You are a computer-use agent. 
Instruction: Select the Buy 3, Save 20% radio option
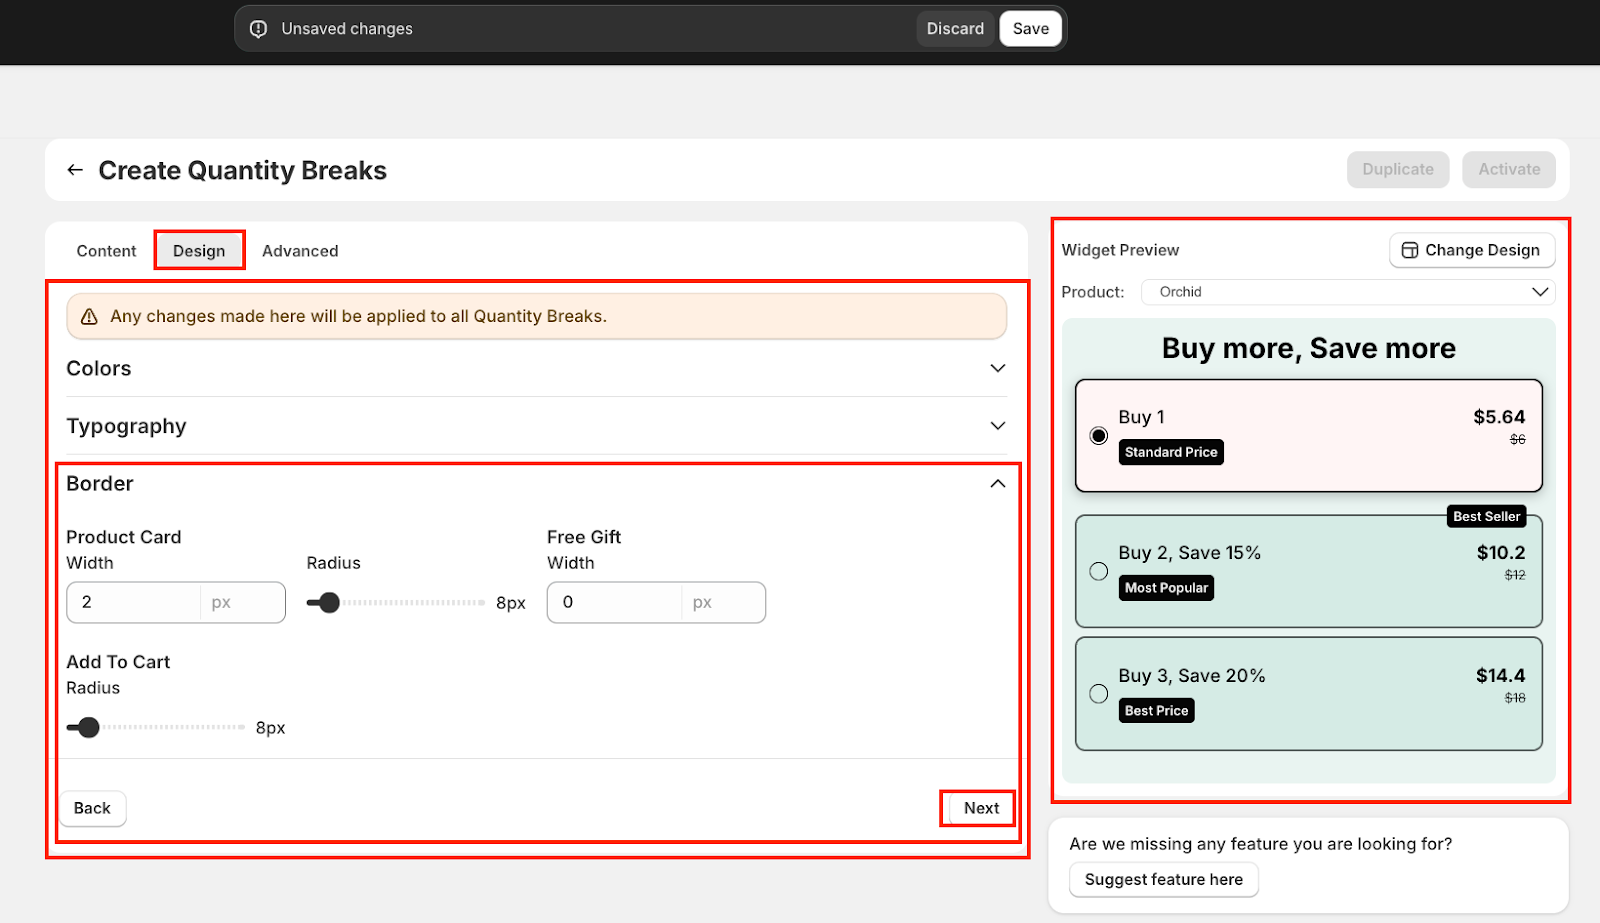click(x=1098, y=694)
